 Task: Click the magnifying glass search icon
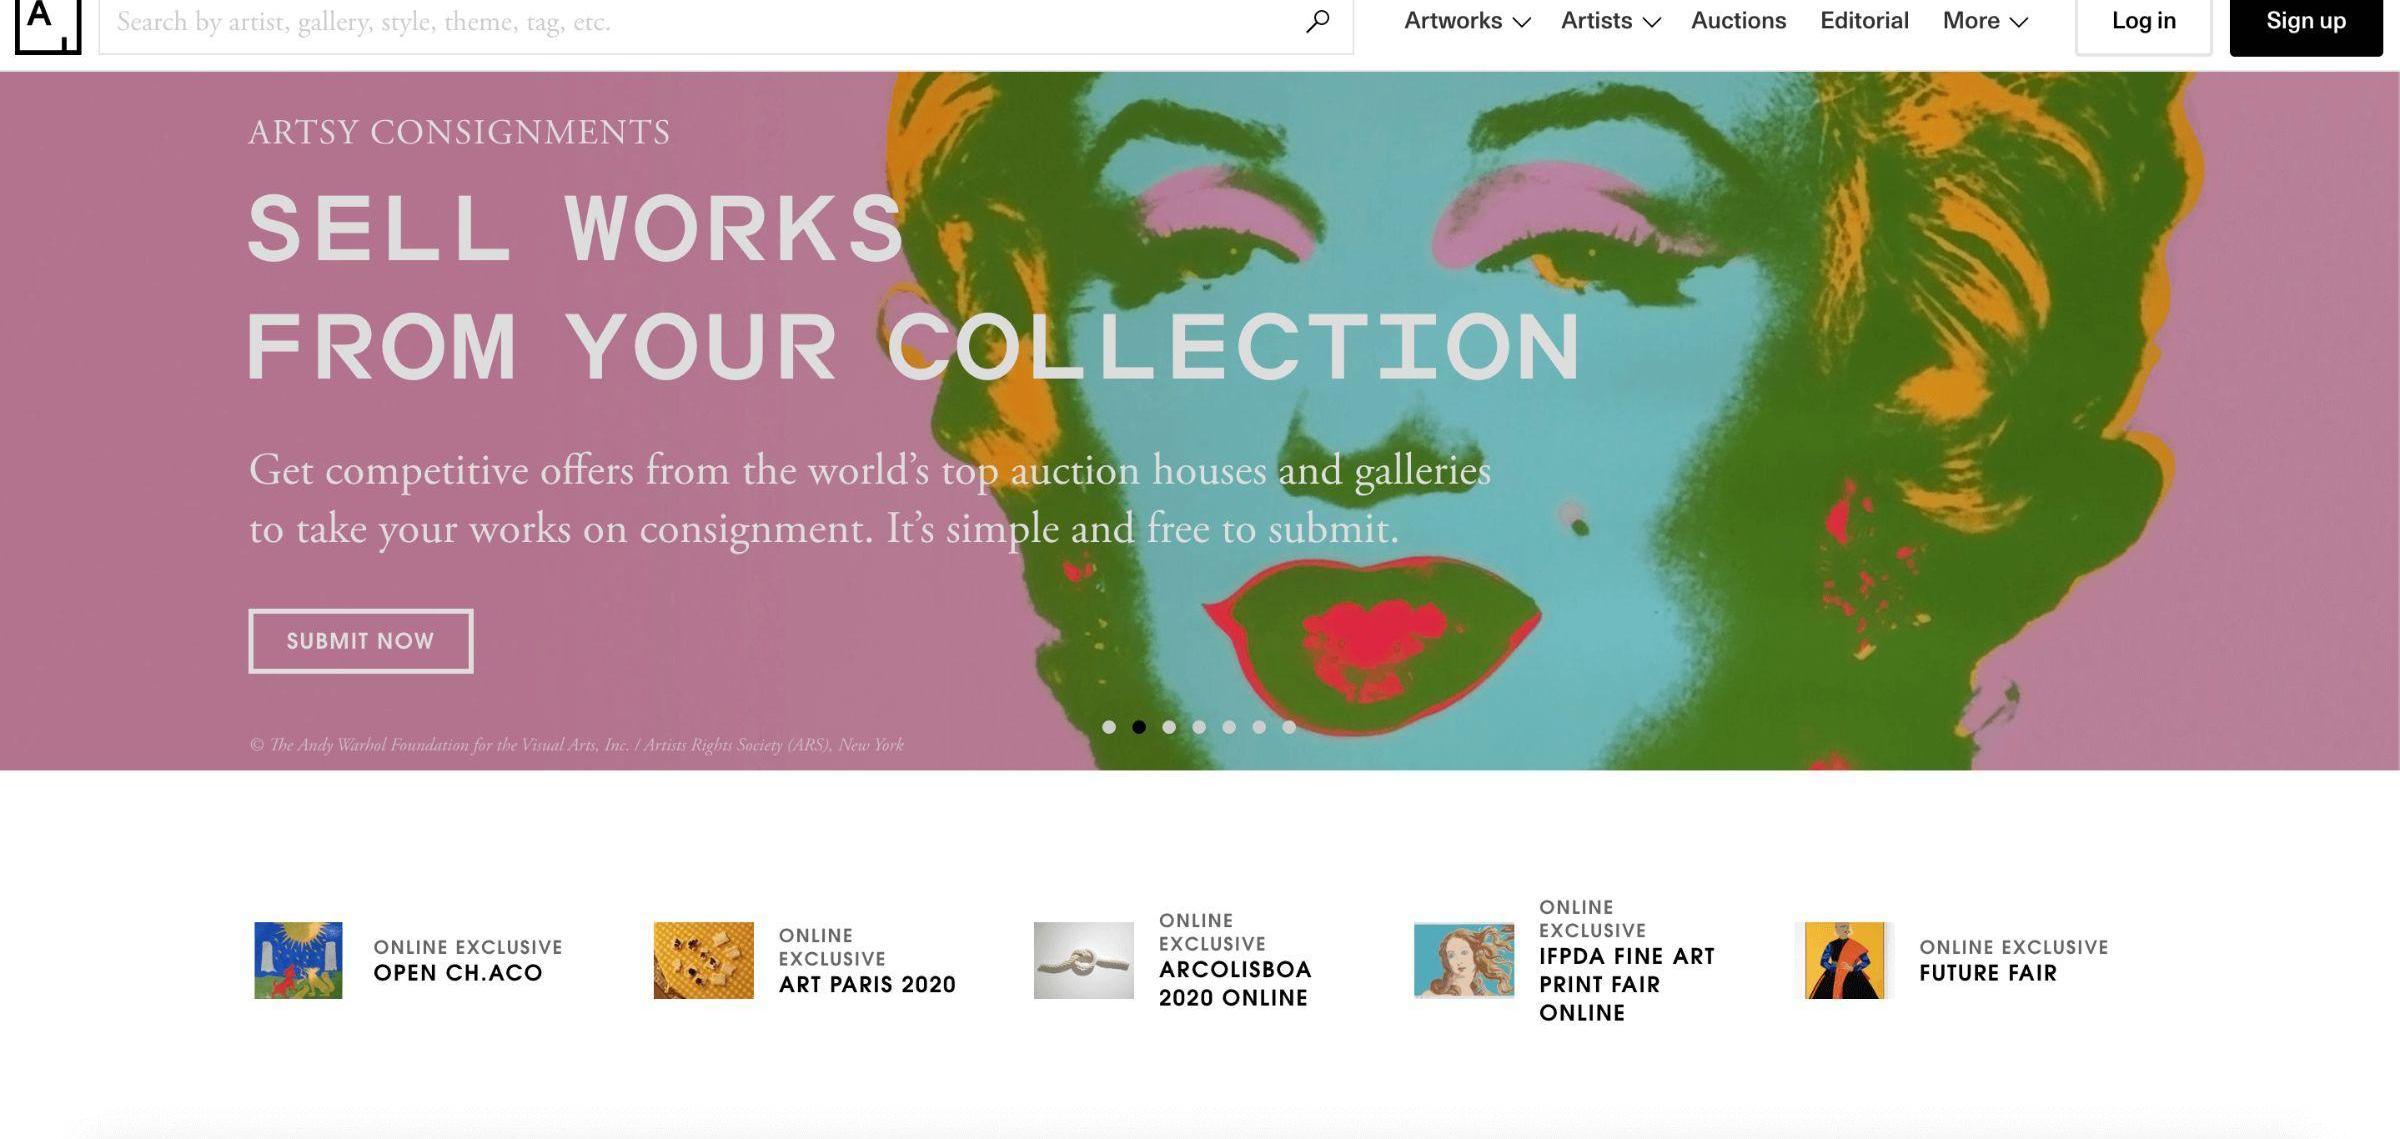point(1317,21)
